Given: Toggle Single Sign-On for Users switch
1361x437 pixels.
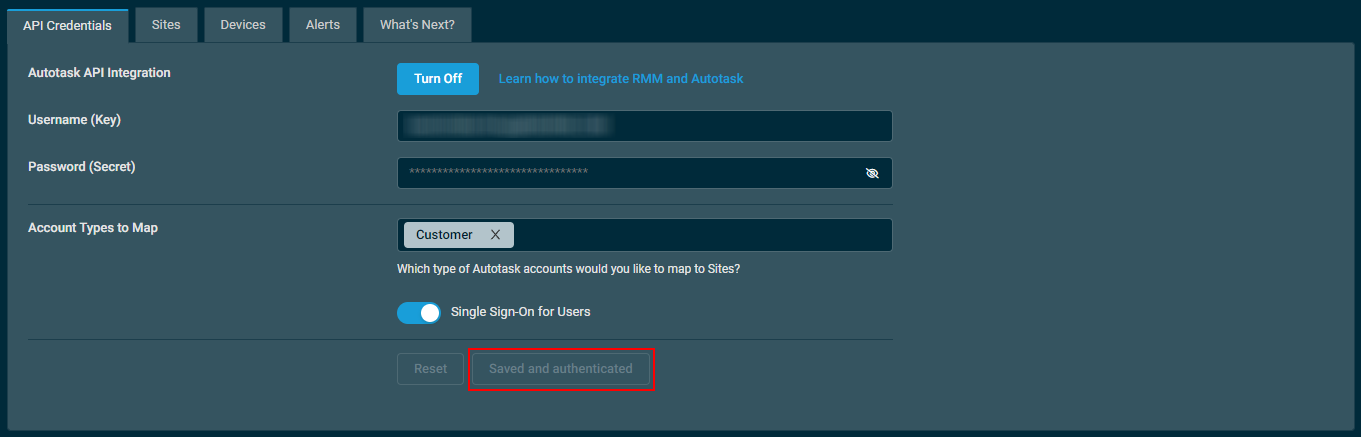Looking at the screenshot, I should 419,312.
